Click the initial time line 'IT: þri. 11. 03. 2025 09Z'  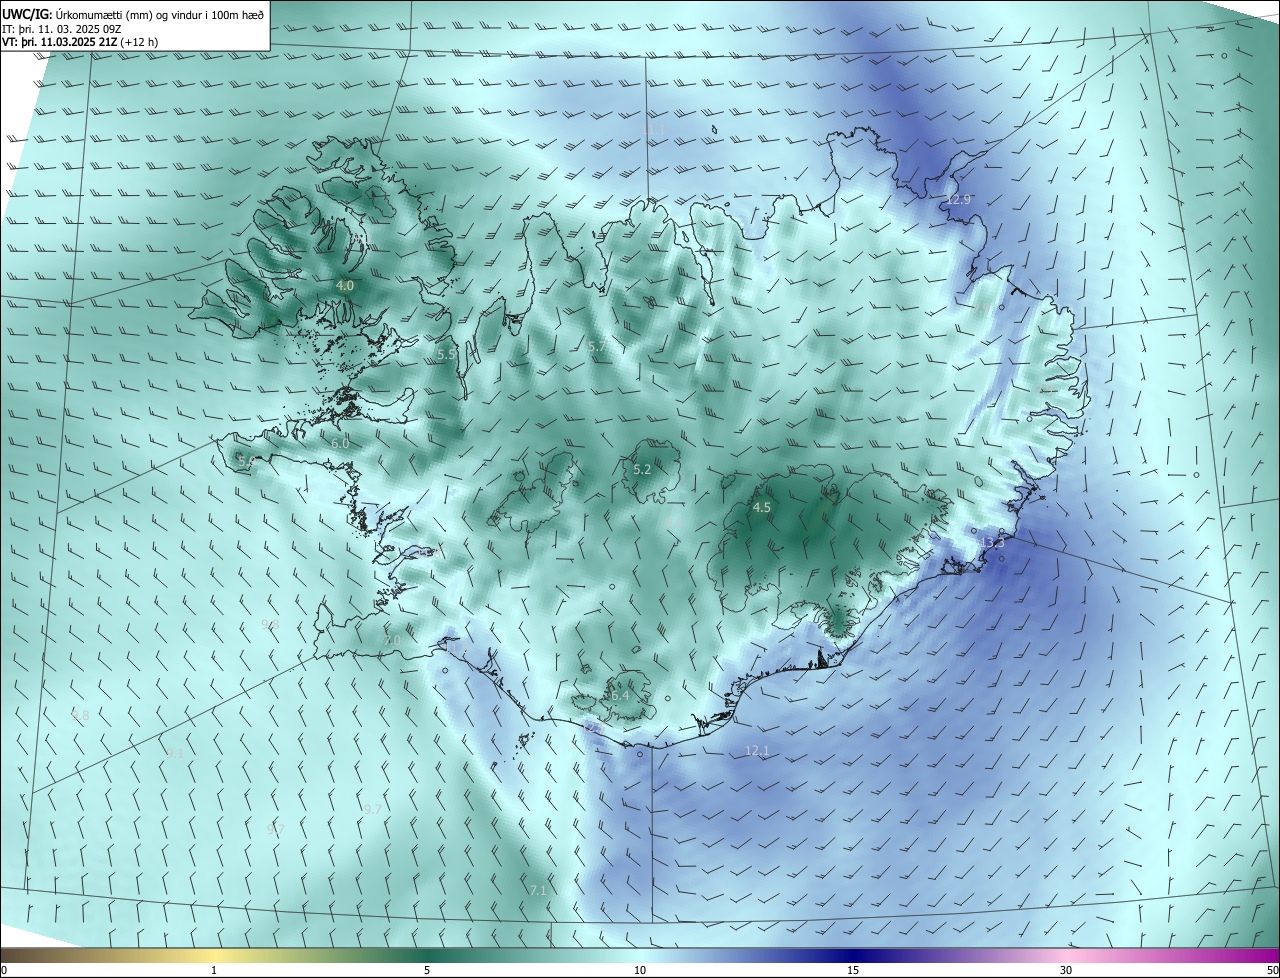coord(62,28)
